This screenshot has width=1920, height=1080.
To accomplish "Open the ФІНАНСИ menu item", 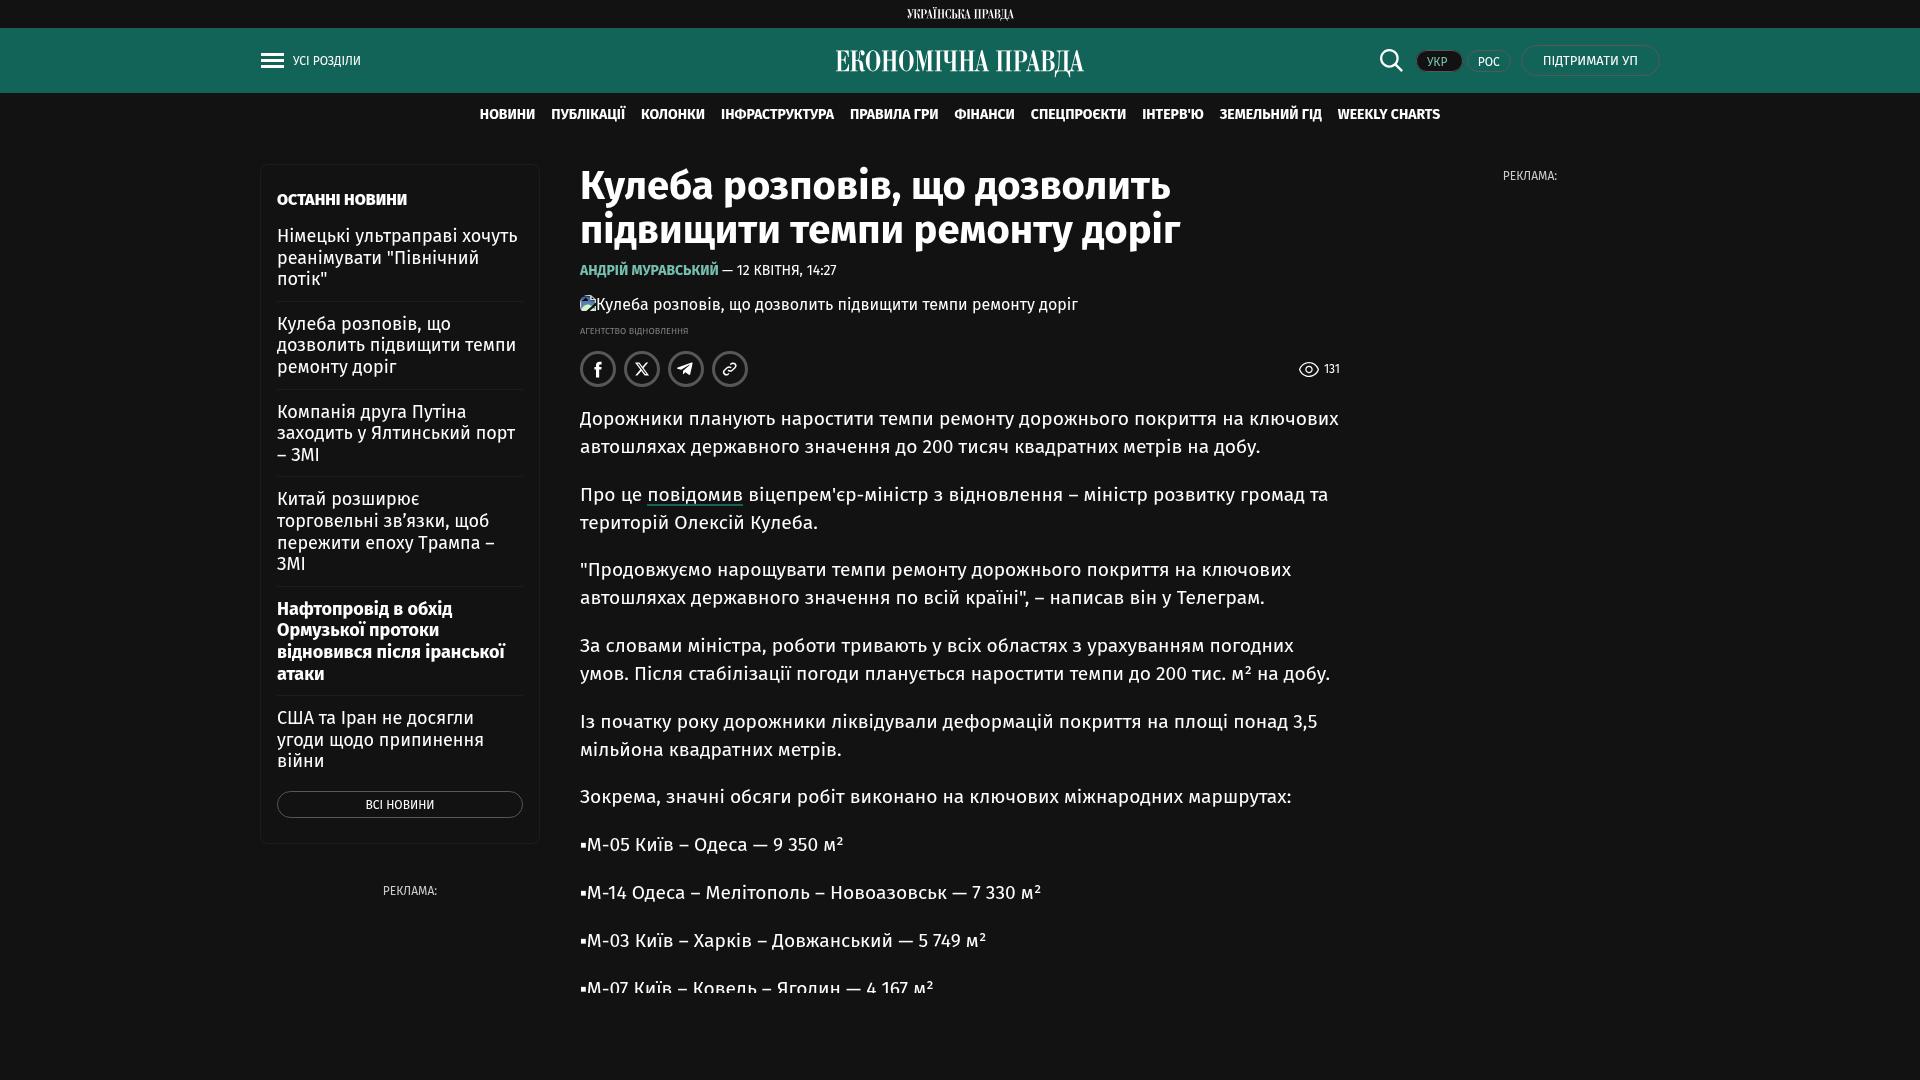I will (x=984, y=115).
